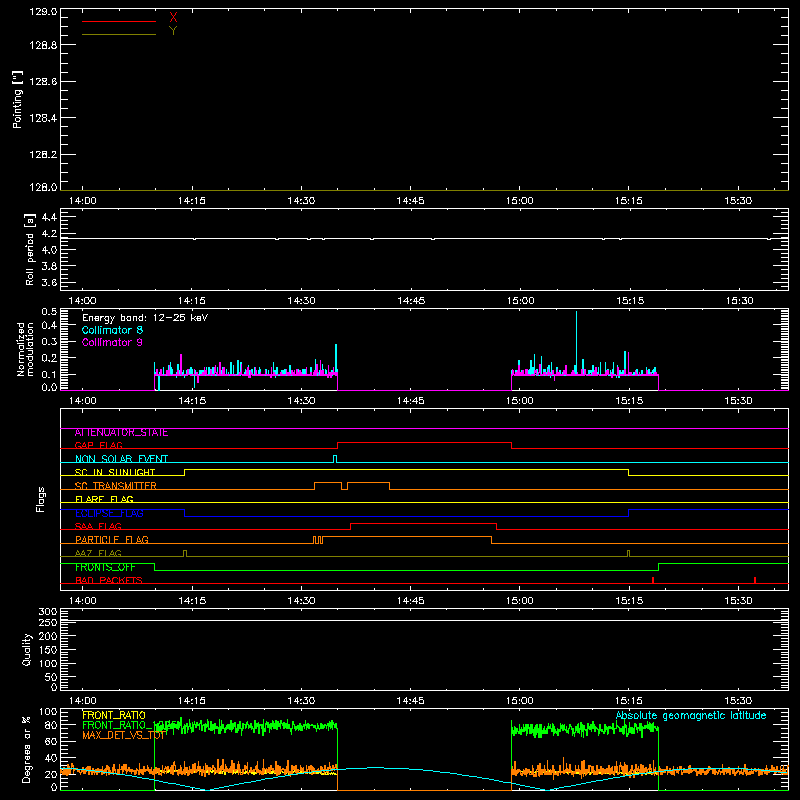Click the SC_IN_SUNLIGHT flag label
This screenshot has height=800, width=800.
click(115, 472)
